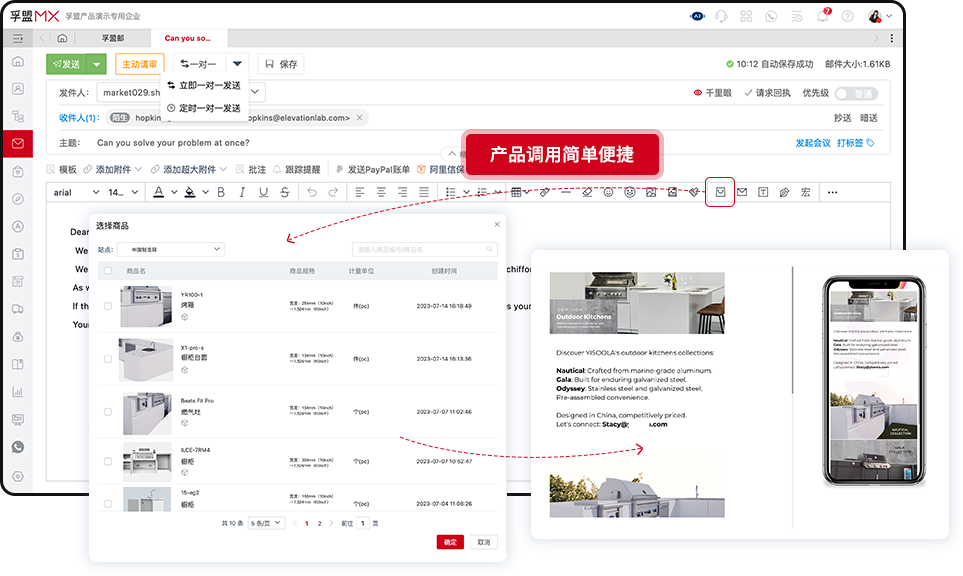
Task: Check the box for product YR100-1
Action: [108, 306]
